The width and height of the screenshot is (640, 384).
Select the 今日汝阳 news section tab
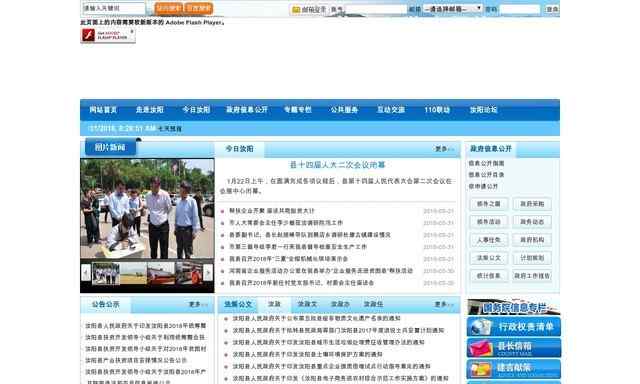(240, 149)
